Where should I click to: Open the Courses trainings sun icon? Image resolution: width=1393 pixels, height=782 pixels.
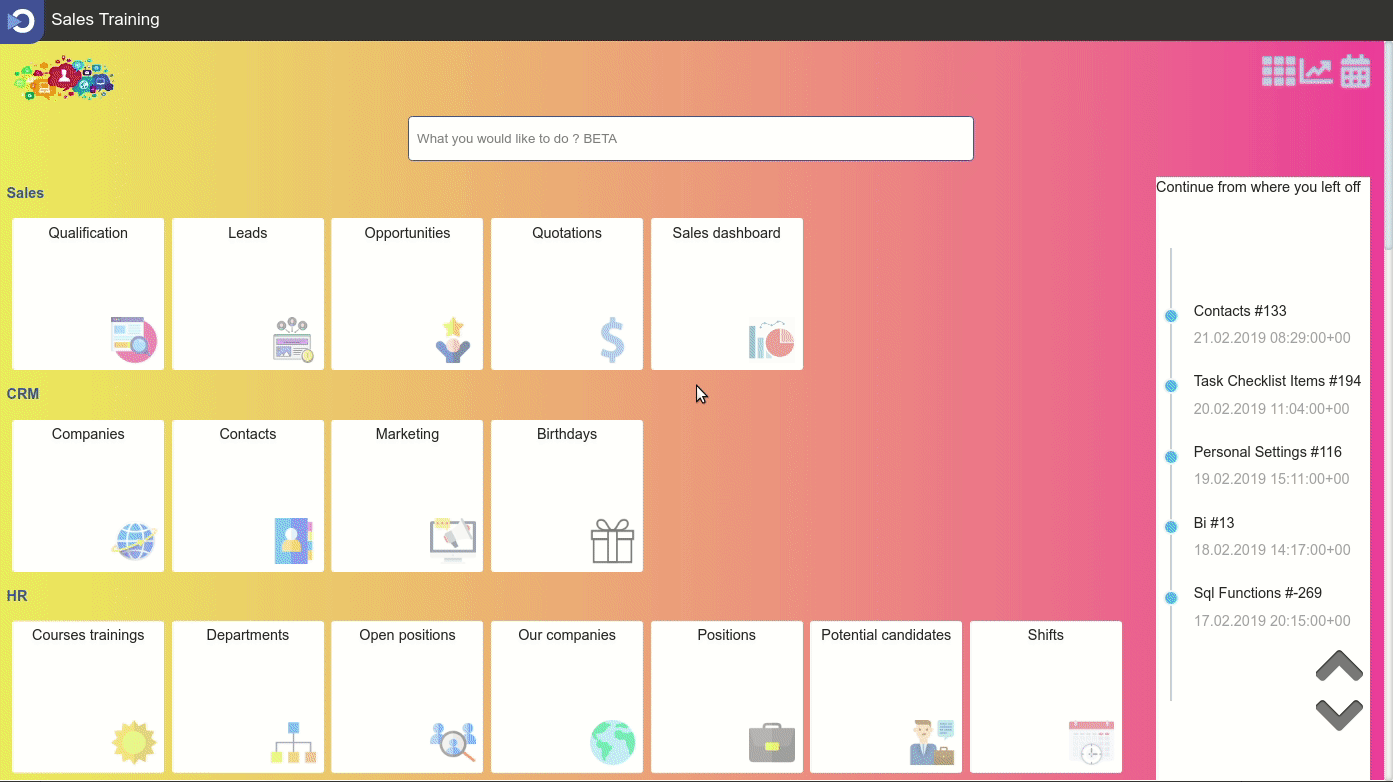(134, 742)
